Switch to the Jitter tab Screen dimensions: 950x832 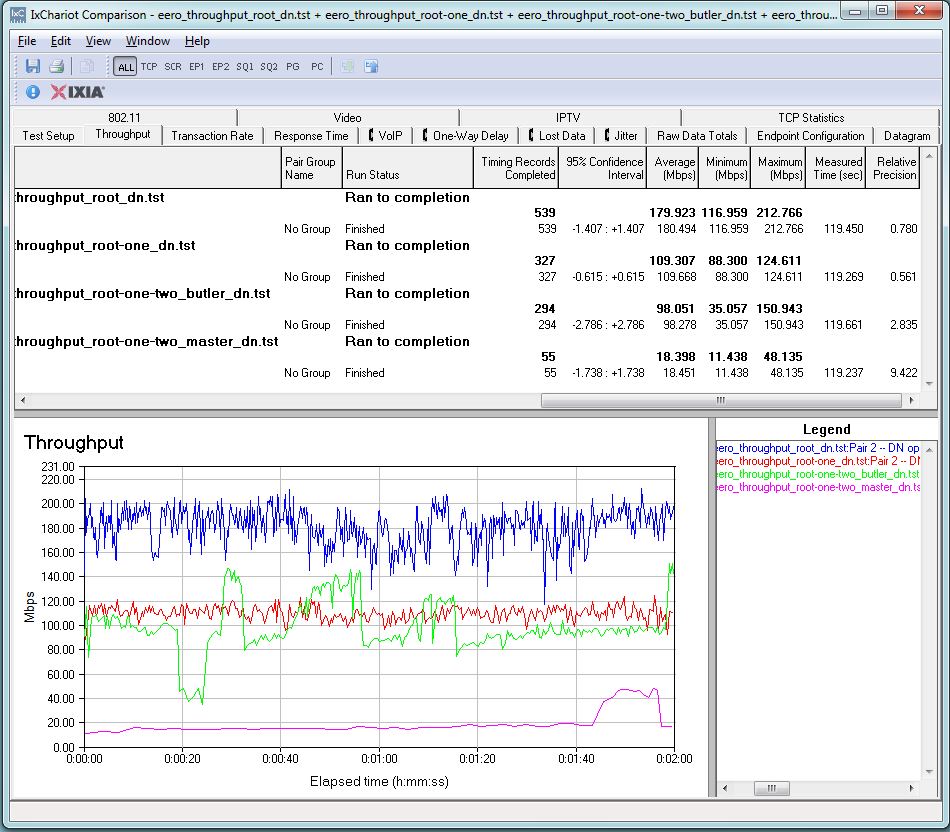click(x=621, y=136)
